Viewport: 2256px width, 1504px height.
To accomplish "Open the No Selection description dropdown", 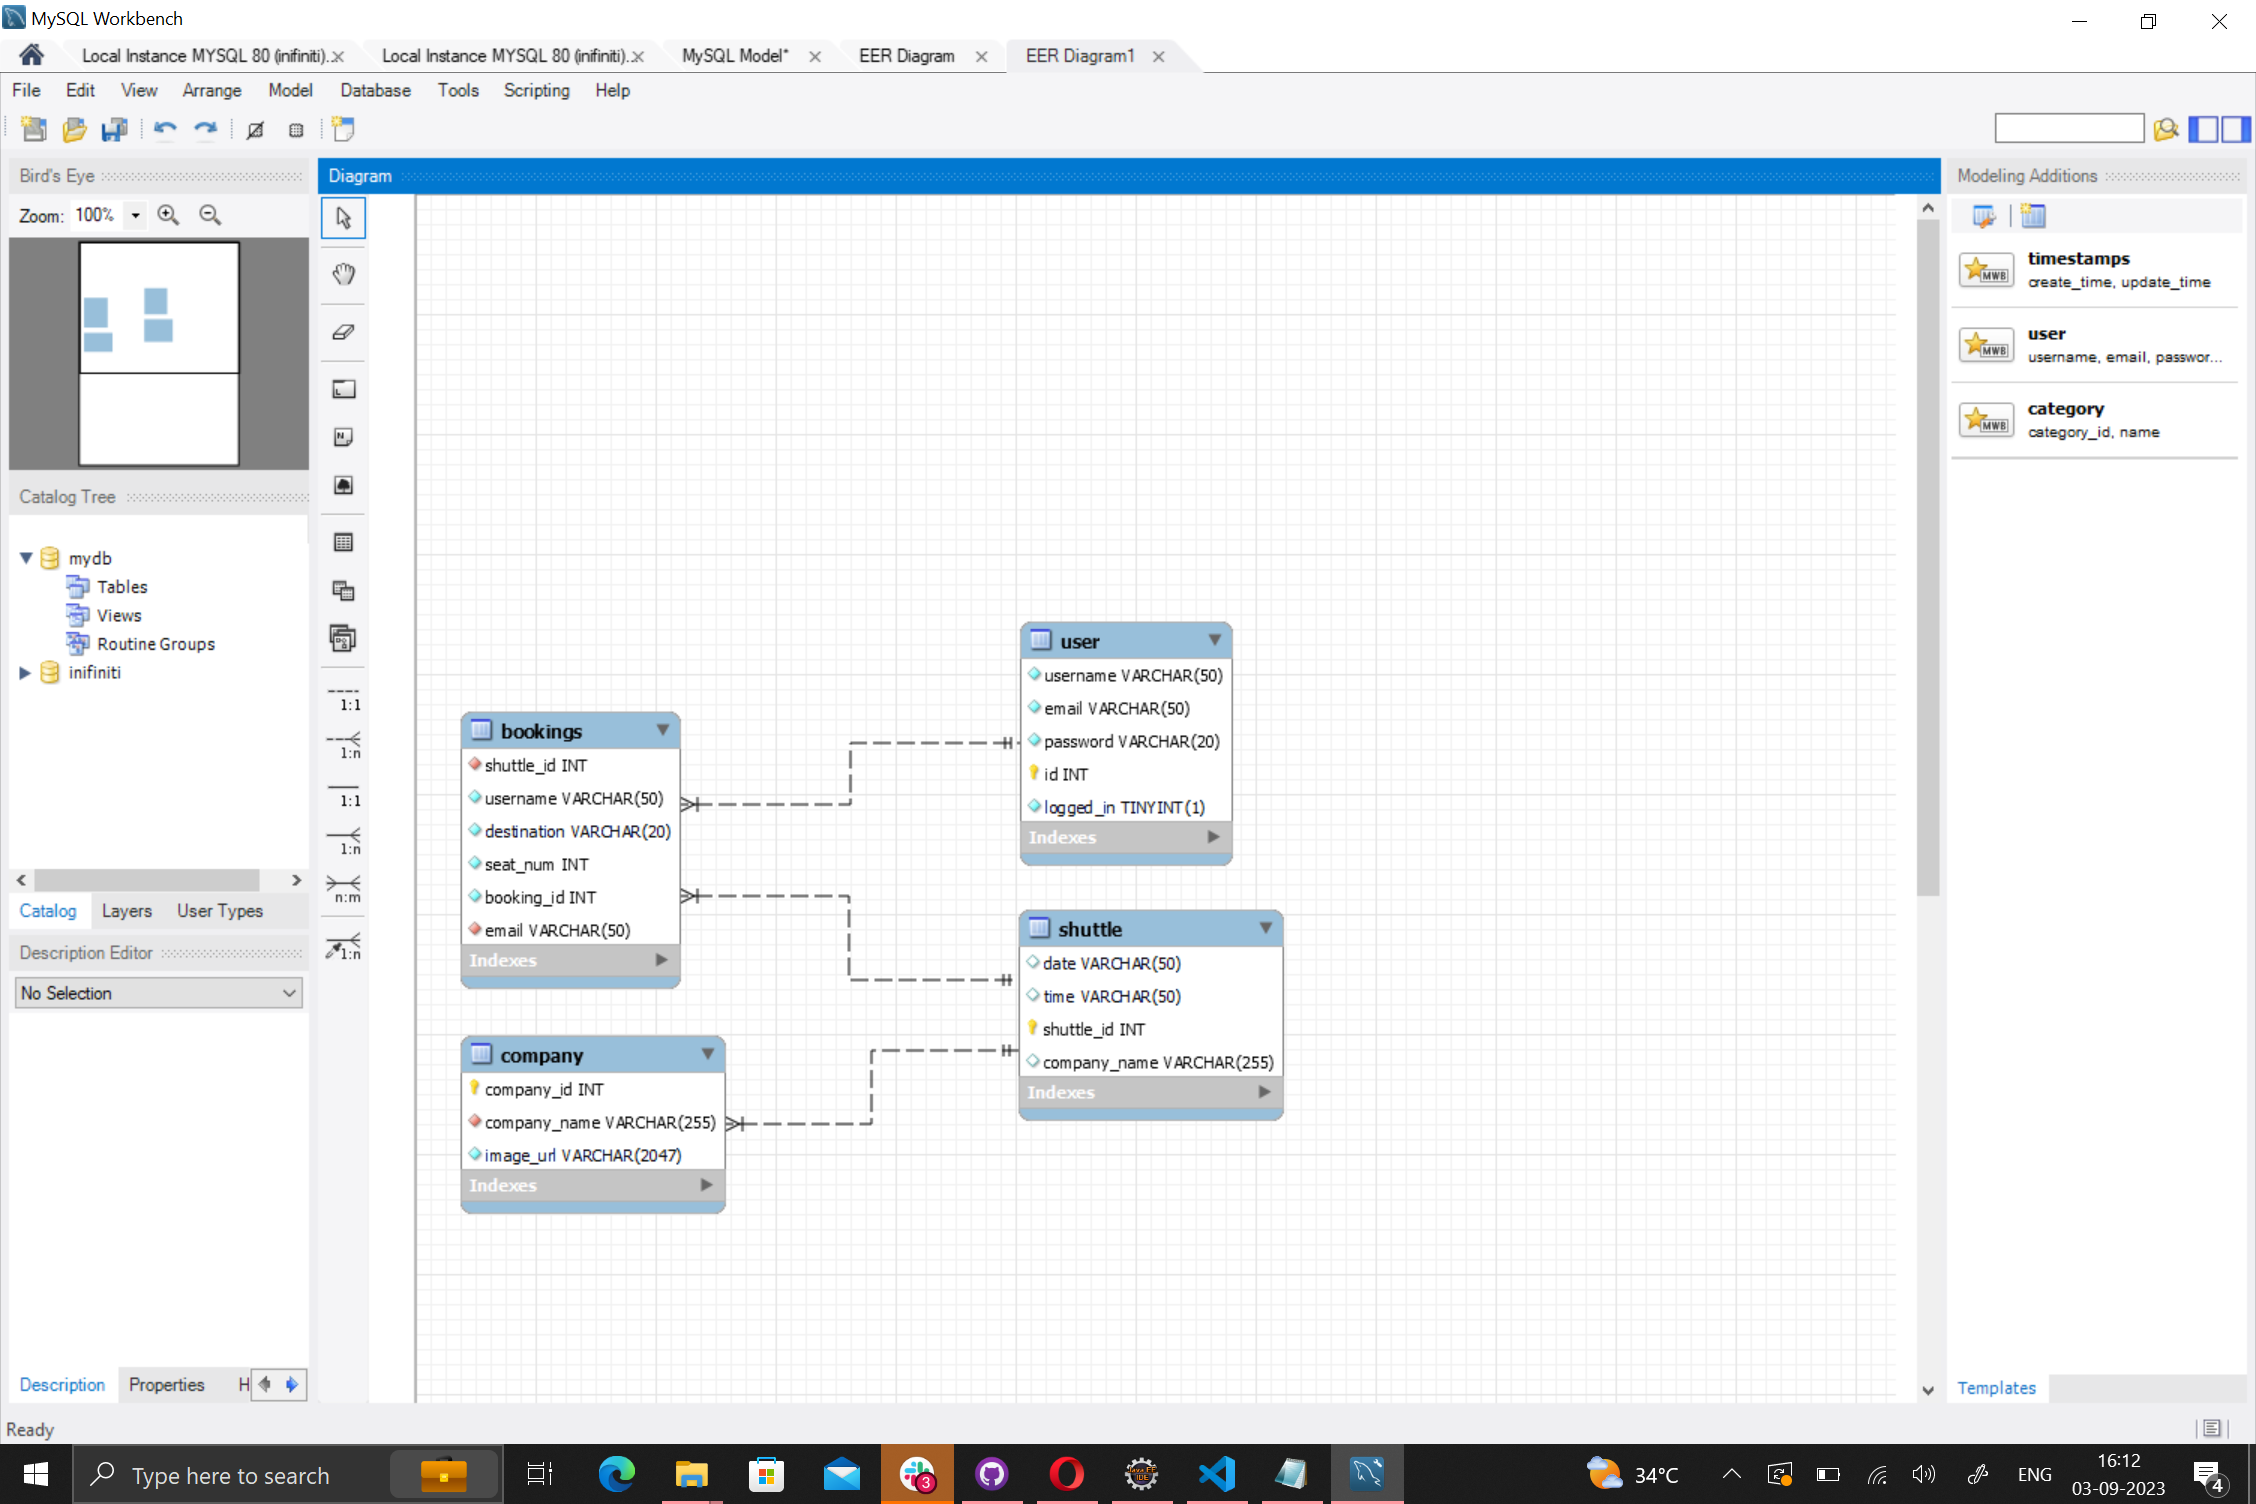I will point(159,993).
